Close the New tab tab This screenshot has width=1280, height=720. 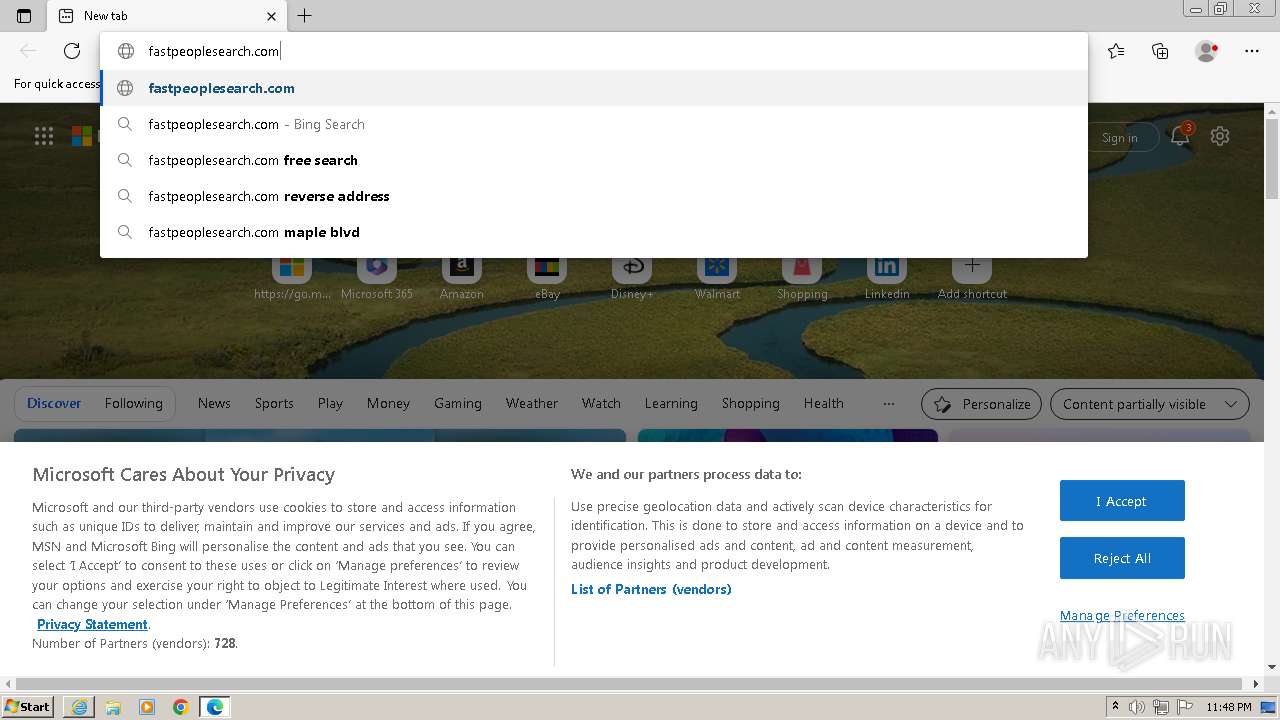[x=271, y=16]
